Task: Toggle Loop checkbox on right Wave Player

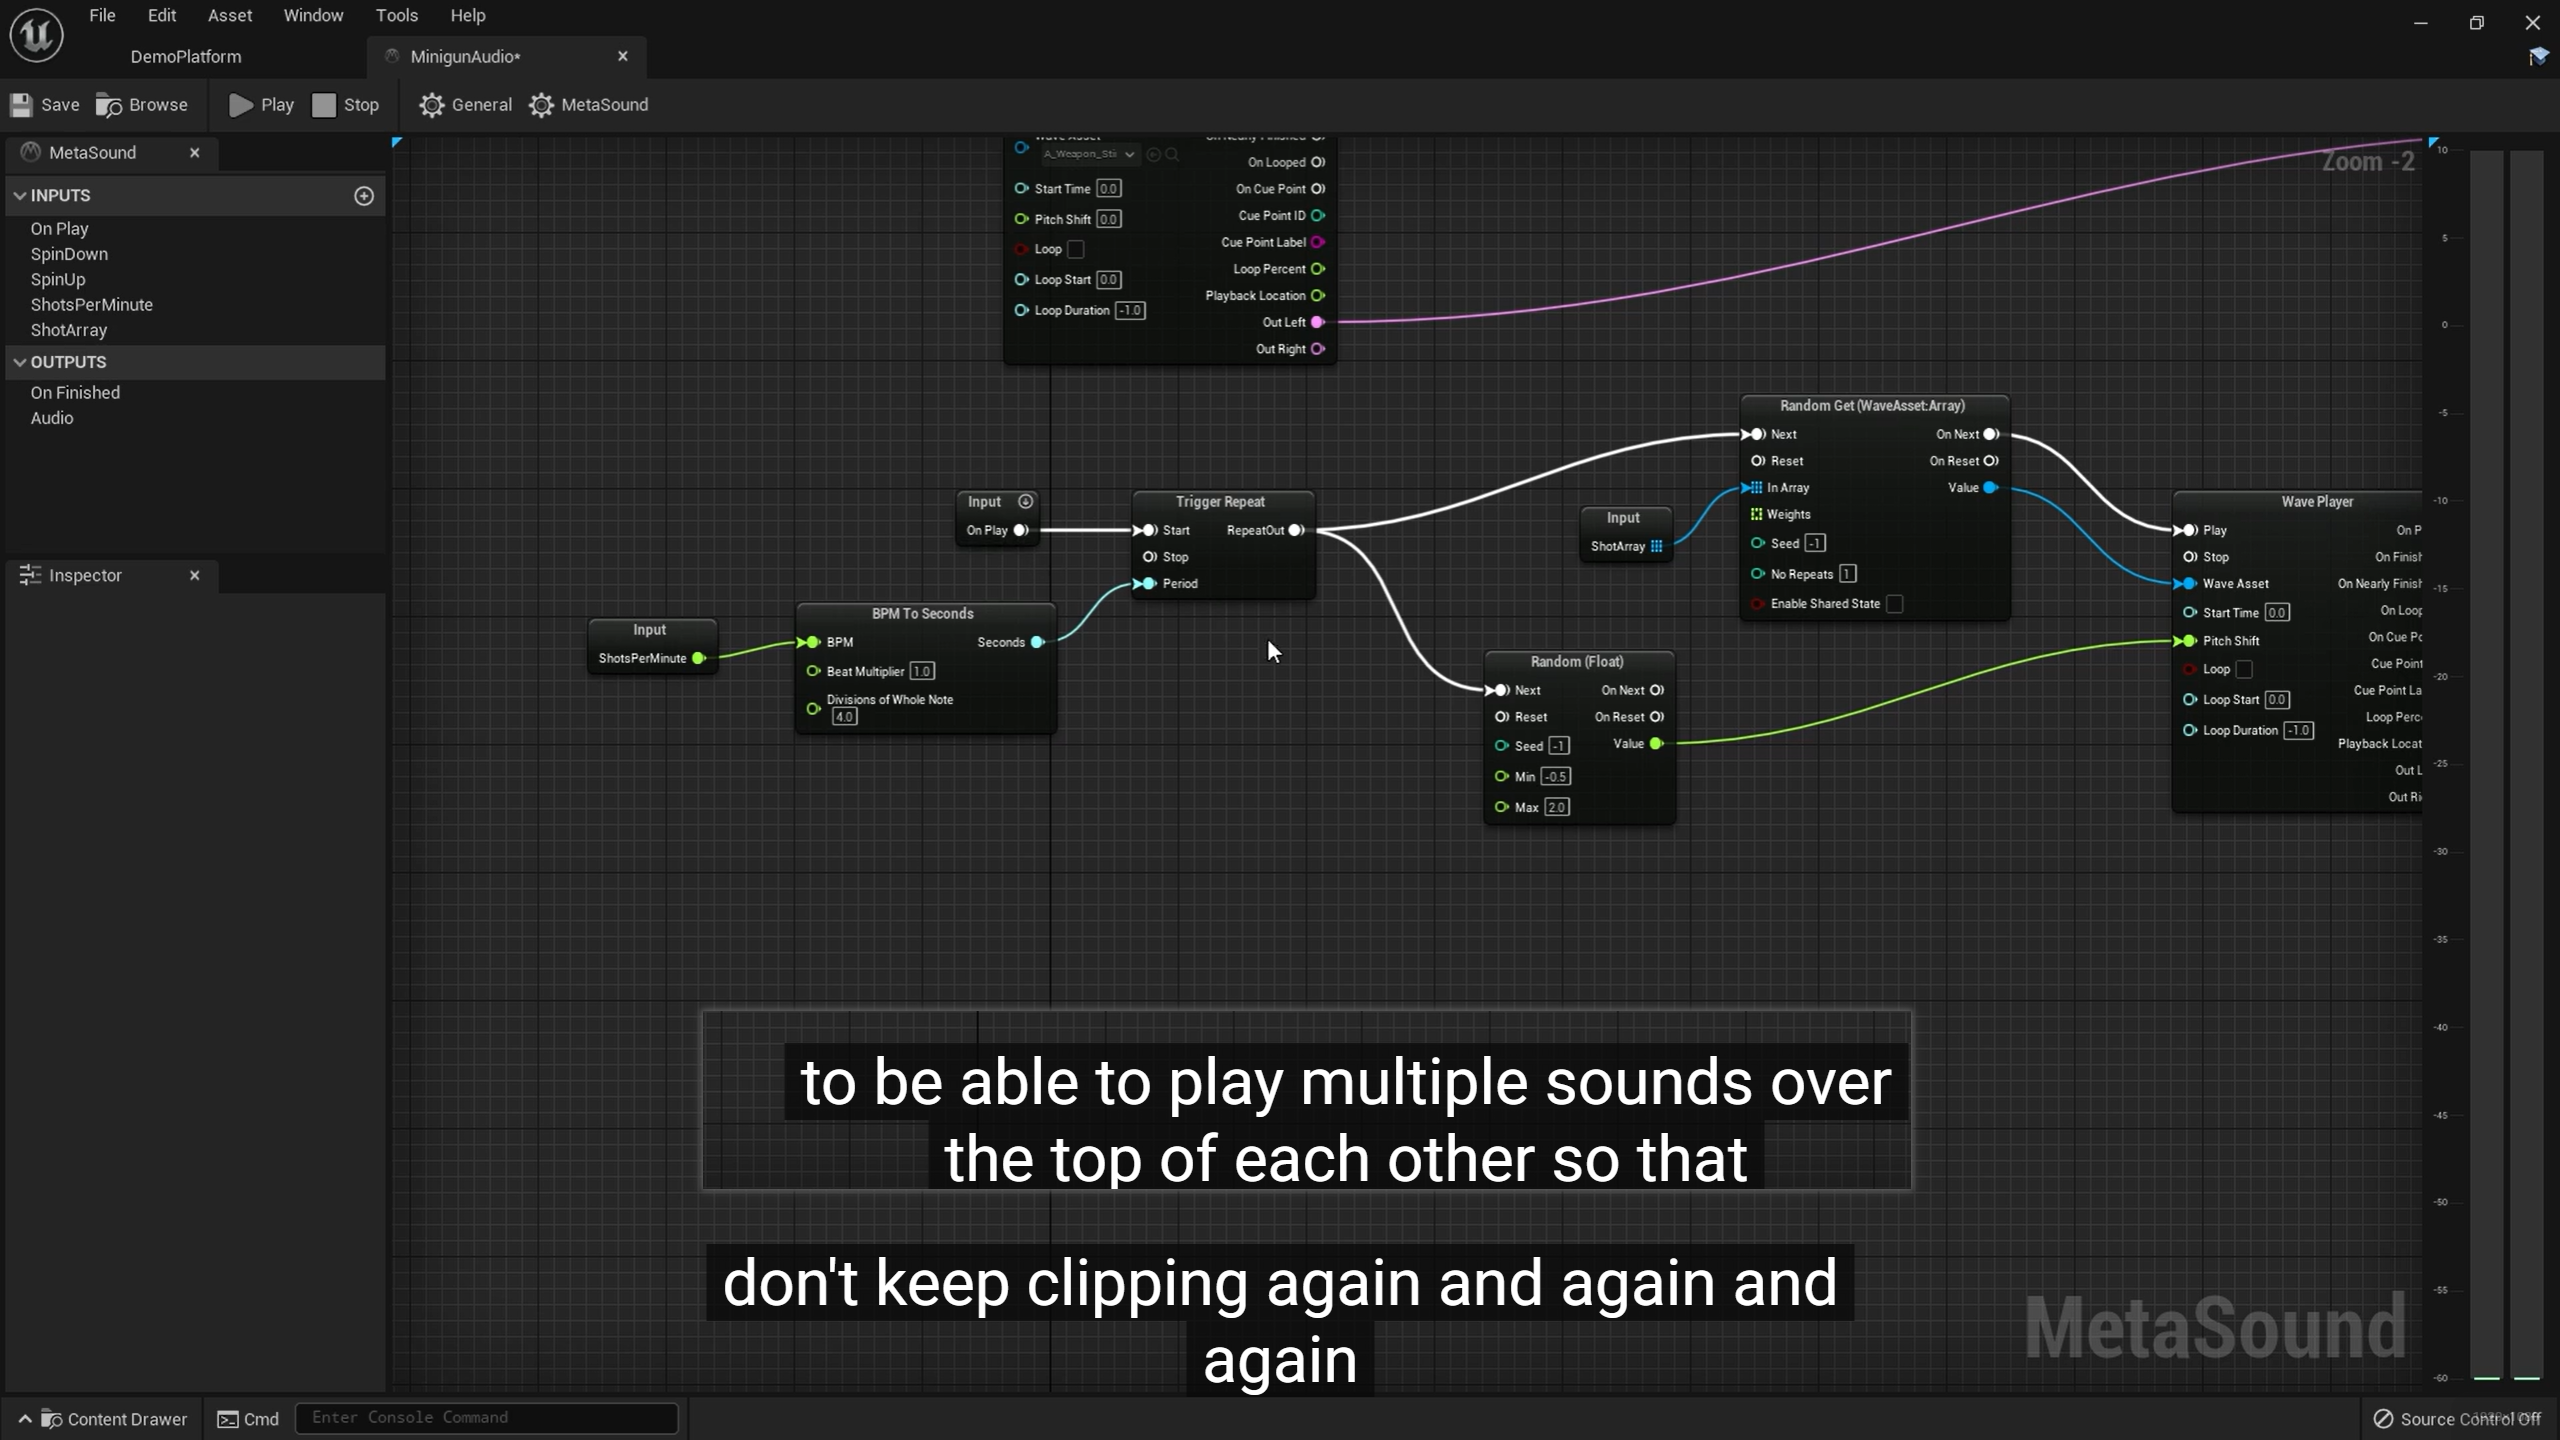Action: coord(2244,669)
